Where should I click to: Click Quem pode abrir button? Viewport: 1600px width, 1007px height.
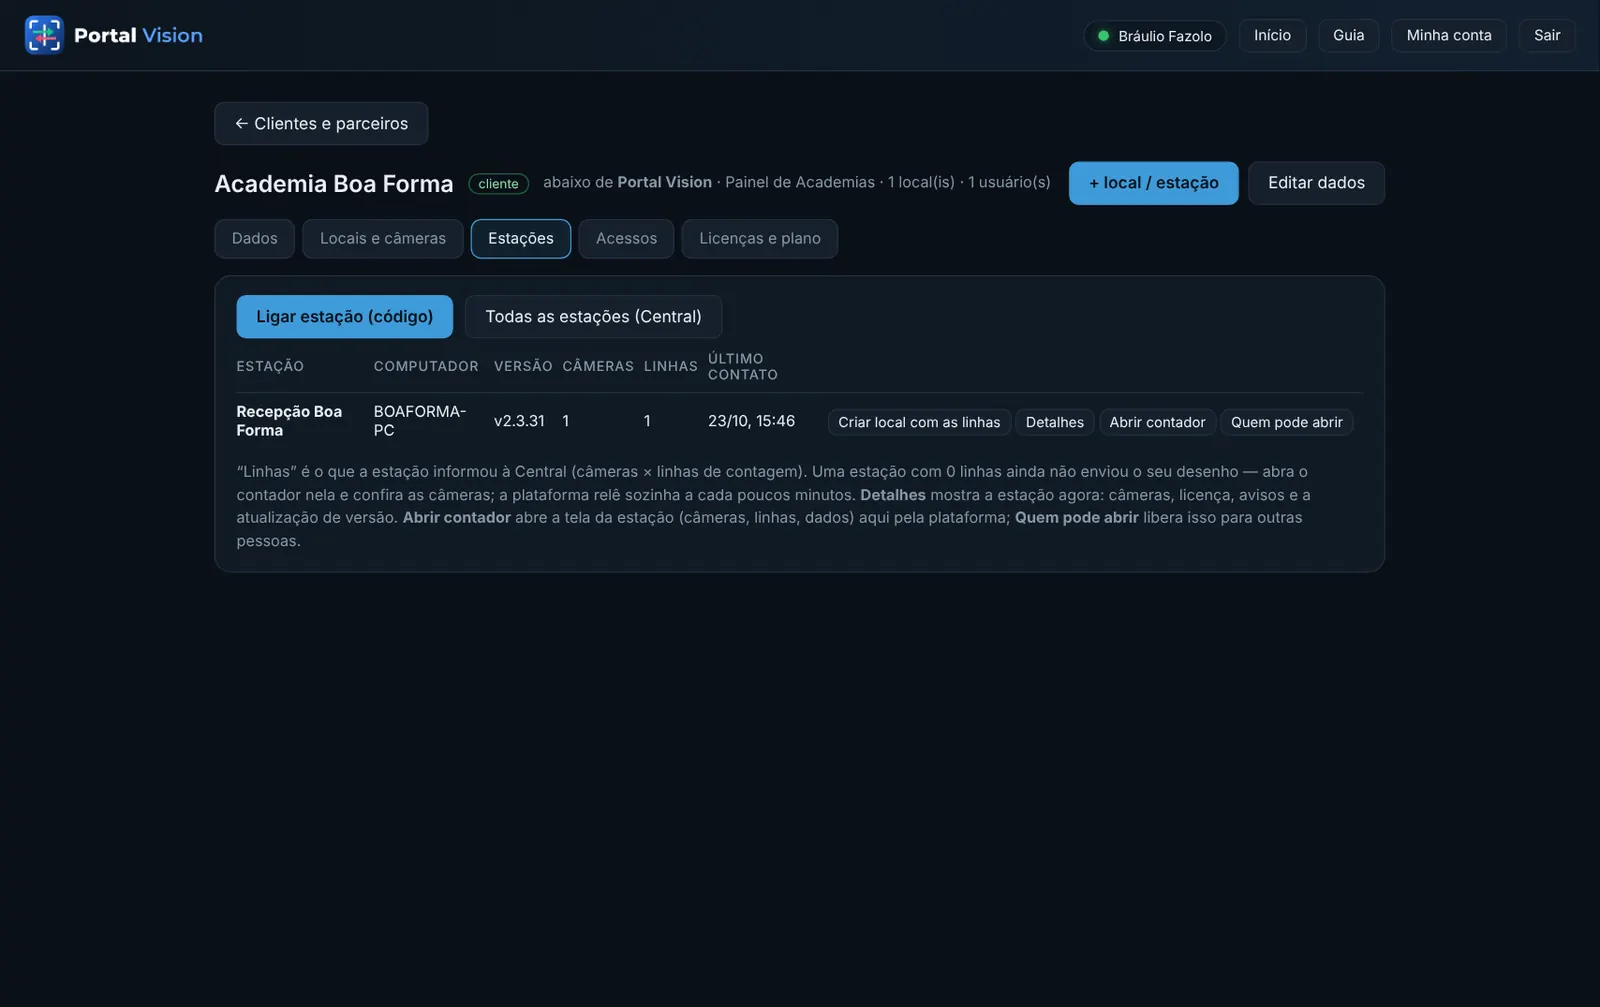coord(1286,422)
